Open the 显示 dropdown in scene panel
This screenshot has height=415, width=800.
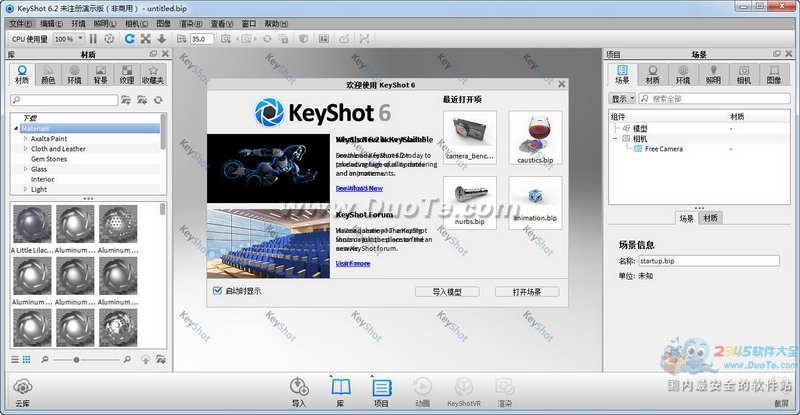[x=622, y=99]
